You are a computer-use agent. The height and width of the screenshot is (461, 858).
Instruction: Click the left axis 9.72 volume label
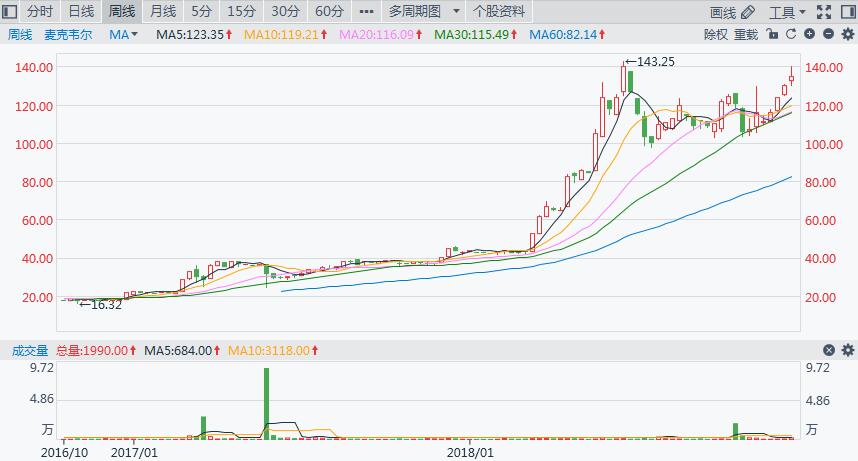coord(42,367)
